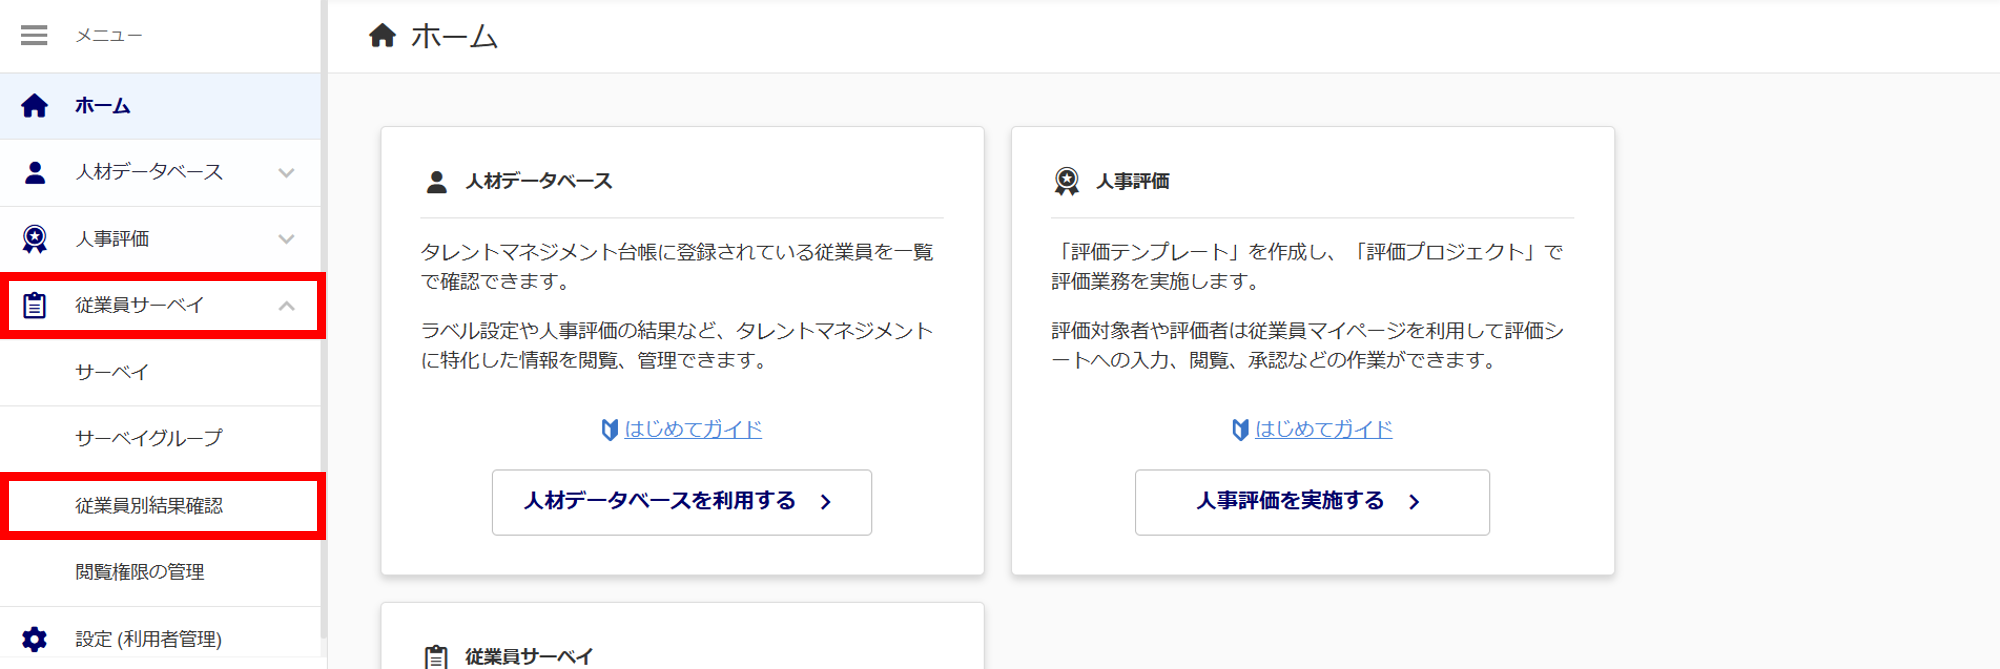Click the home icon in page header
The image size is (2000, 669).
(x=382, y=36)
